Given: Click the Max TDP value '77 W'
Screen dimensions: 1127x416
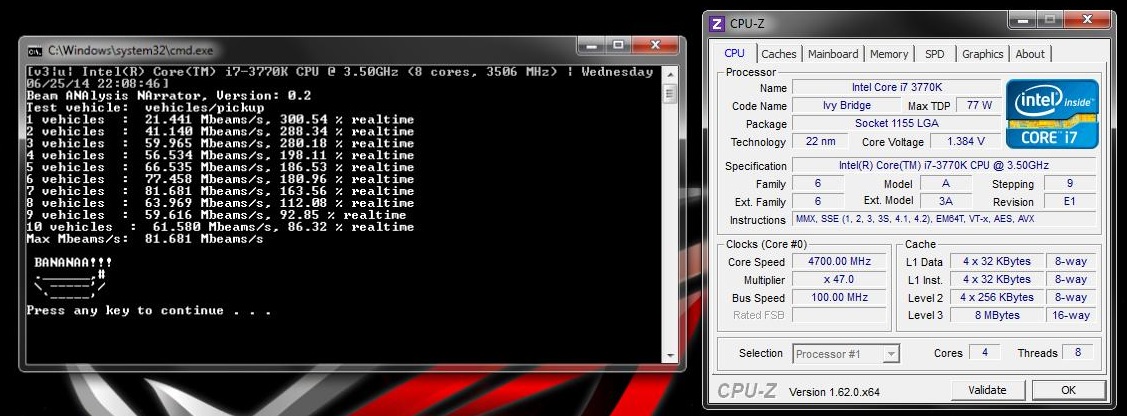Looking at the screenshot, I should pos(978,106).
